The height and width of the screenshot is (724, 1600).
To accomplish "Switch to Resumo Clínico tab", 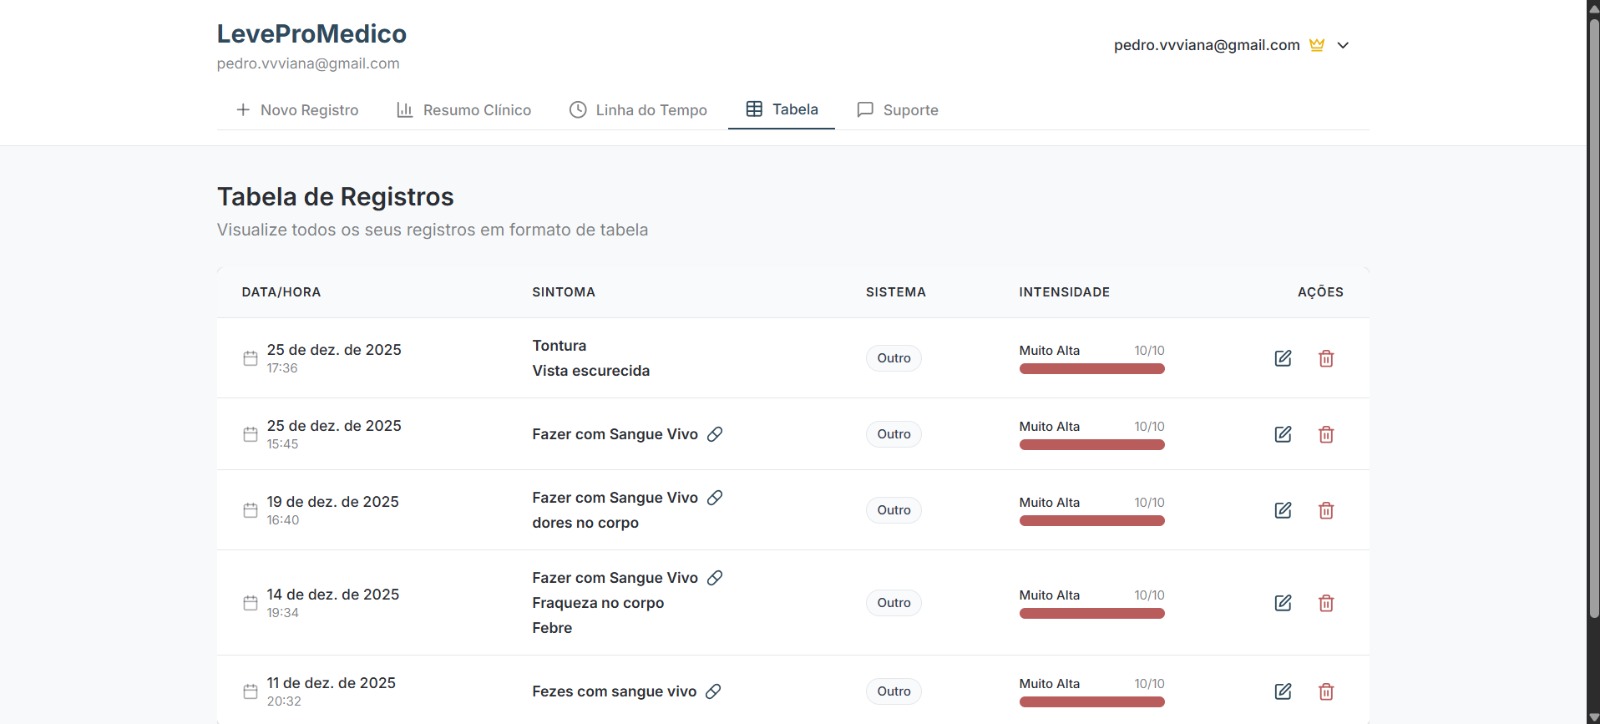I will [x=464, y=110].
